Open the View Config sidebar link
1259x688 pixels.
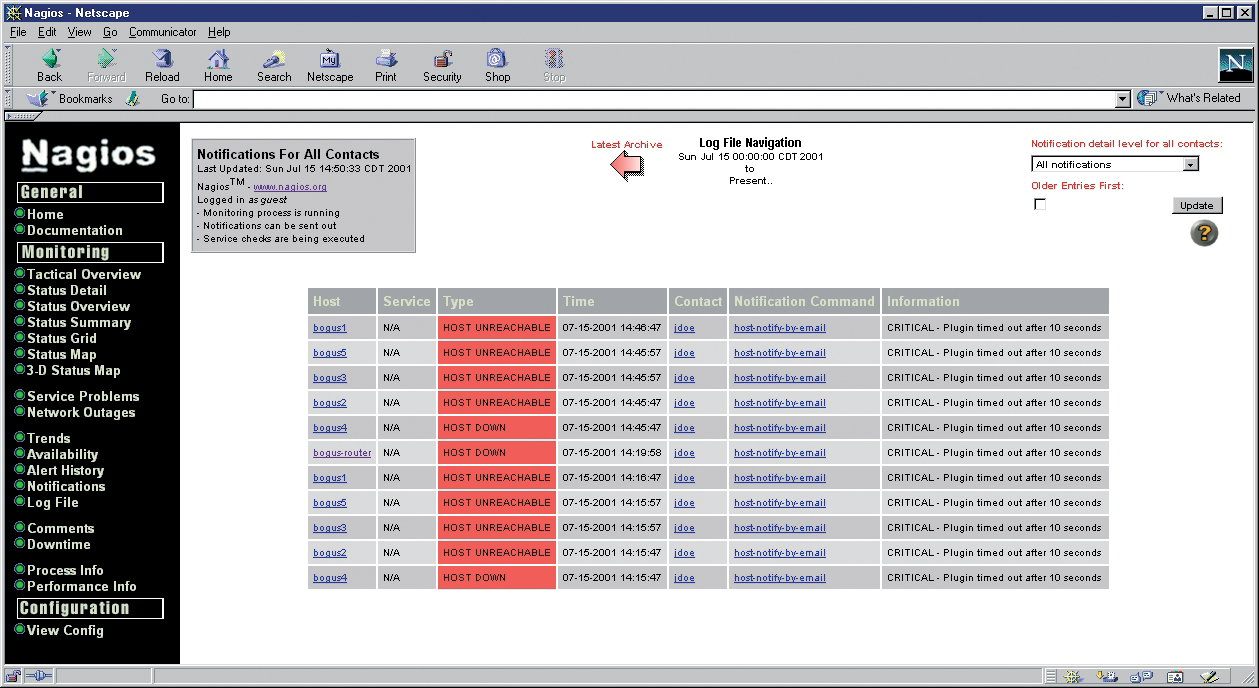tap(65, 630)
